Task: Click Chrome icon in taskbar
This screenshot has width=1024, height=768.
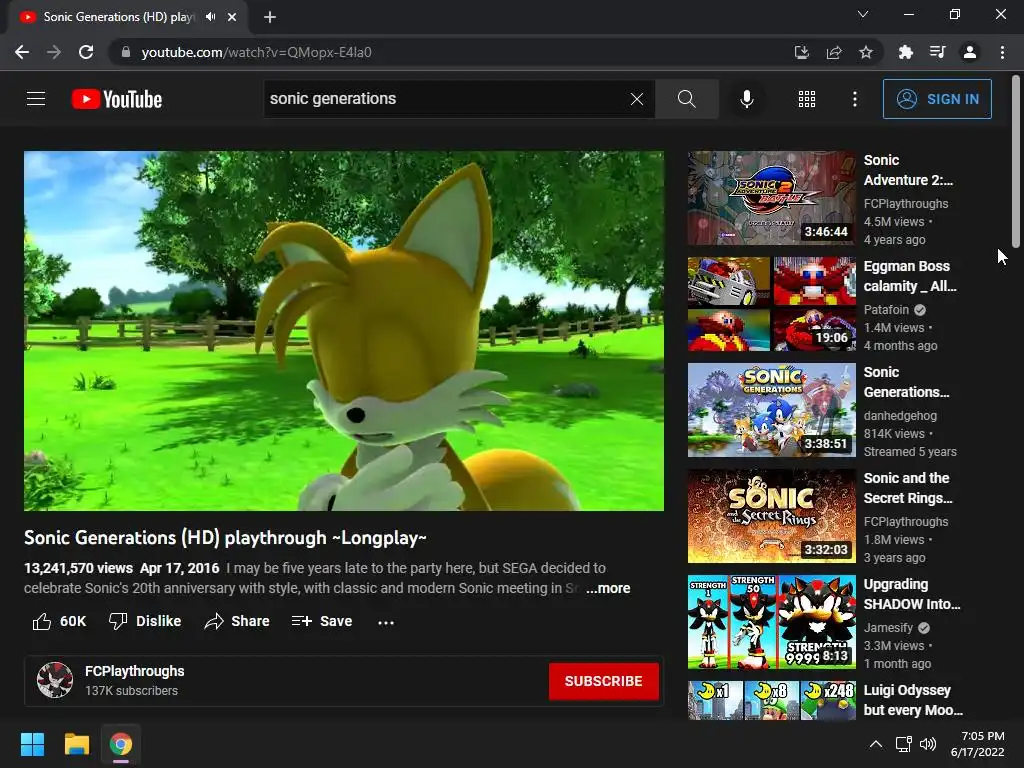Action: (x=121, y=744)
